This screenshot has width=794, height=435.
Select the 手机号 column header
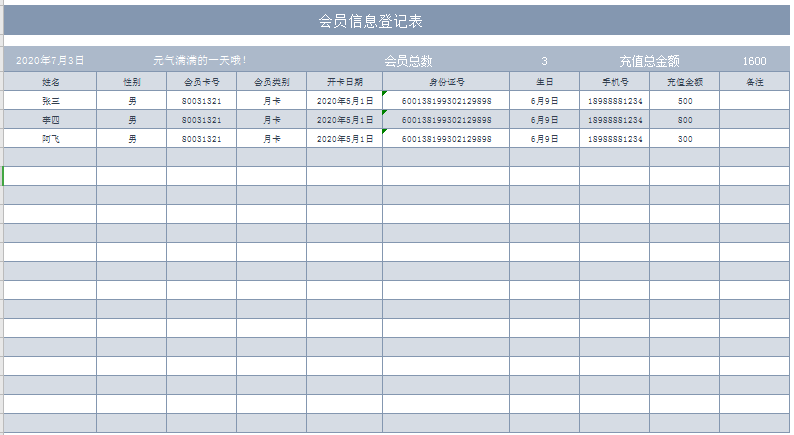(614, 81)
